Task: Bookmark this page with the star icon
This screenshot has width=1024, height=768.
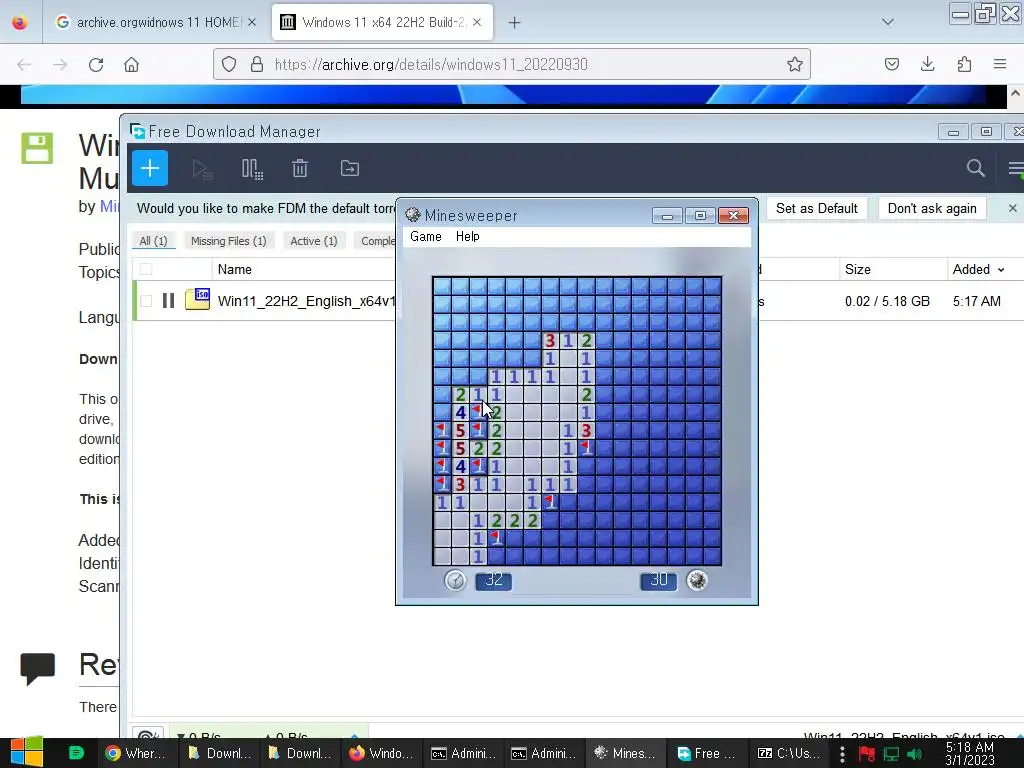Action: click(794, 64)
